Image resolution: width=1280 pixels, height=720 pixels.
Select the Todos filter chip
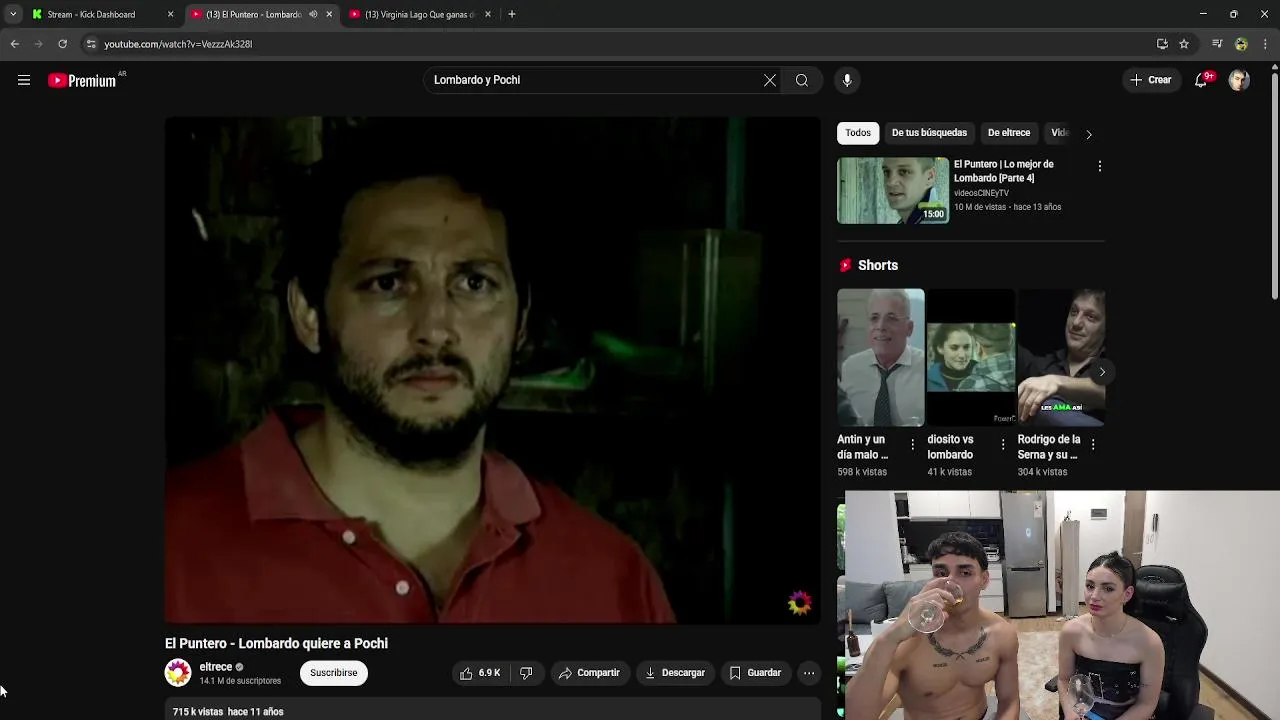point(858,133)
